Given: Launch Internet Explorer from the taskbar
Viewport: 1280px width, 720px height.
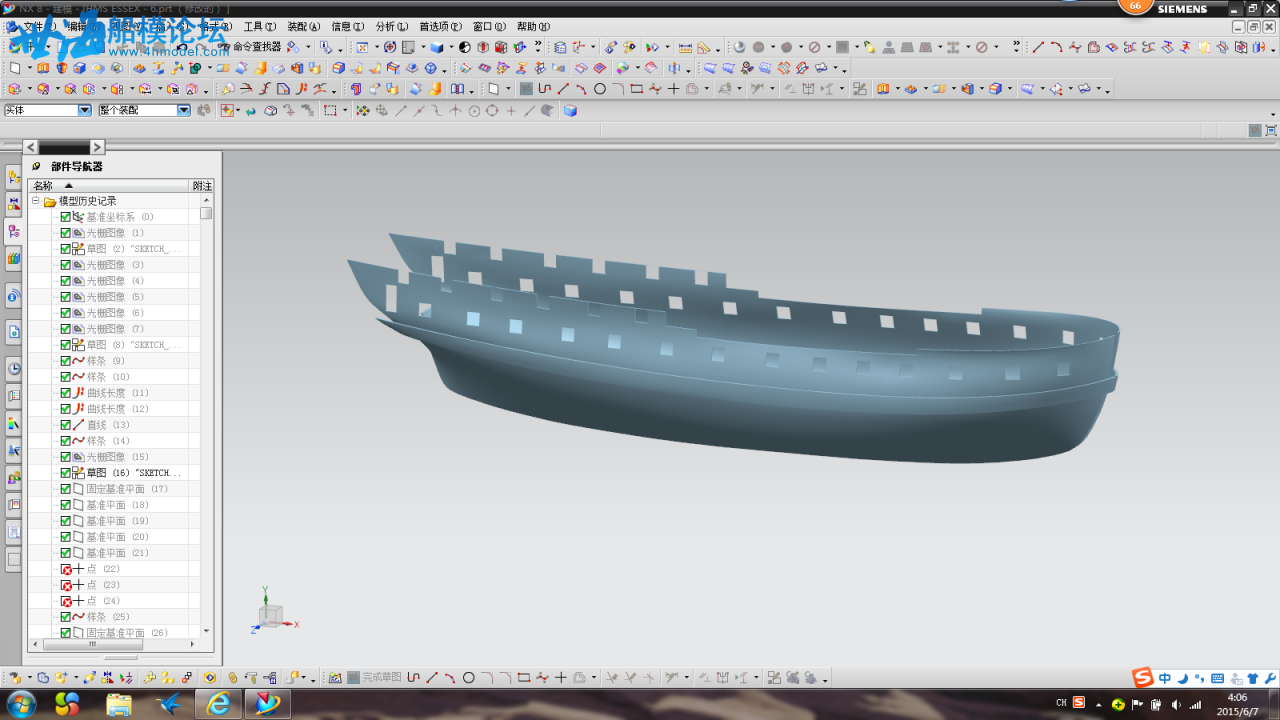Looking at the screenshot, I should [x=218, y=703].
